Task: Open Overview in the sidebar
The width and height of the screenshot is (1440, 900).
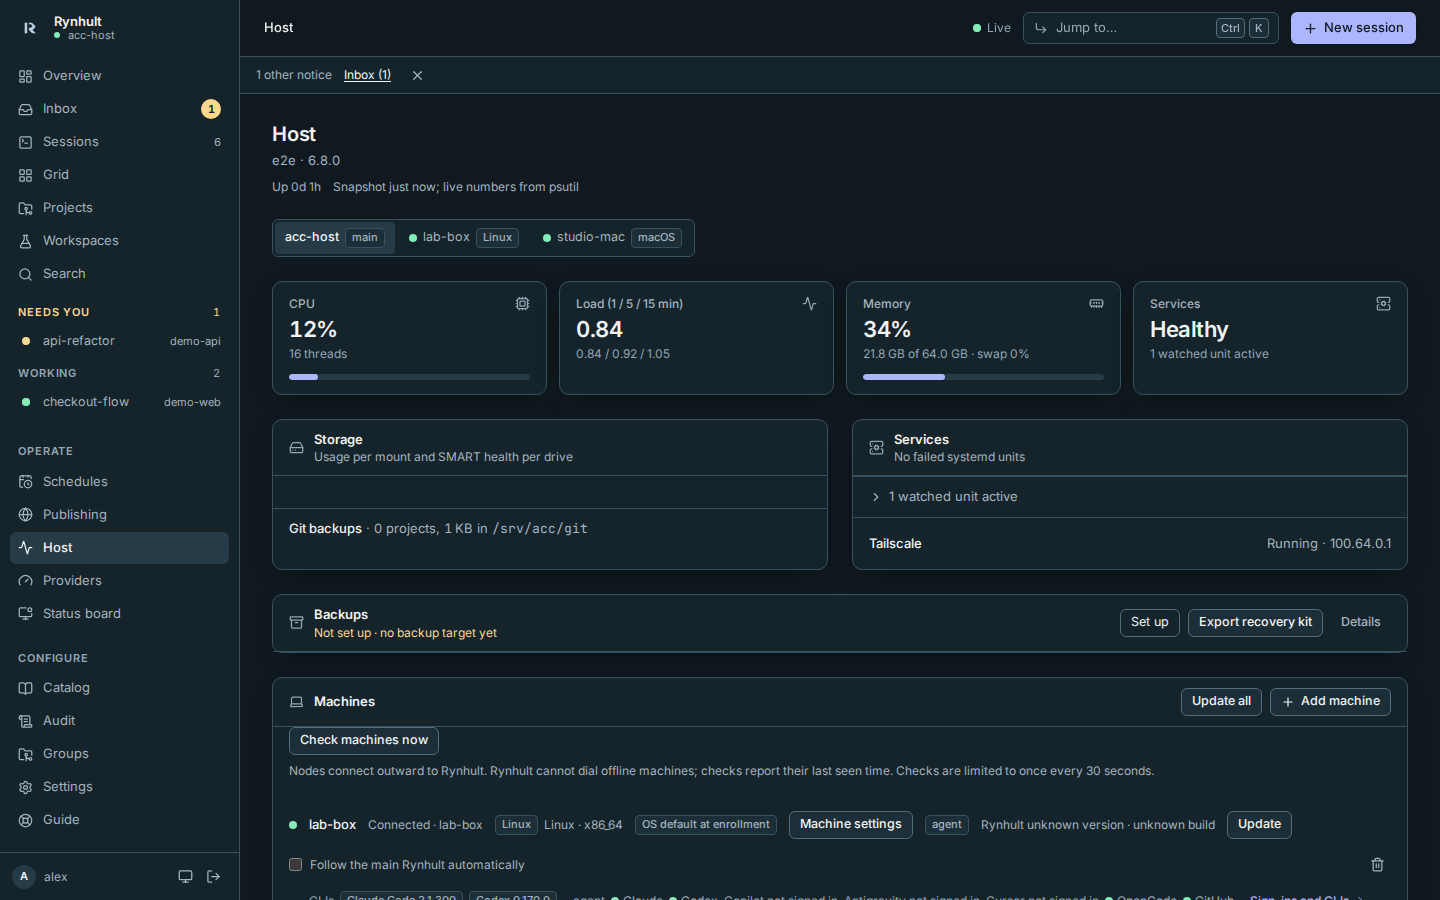Action: pos(120,76)
